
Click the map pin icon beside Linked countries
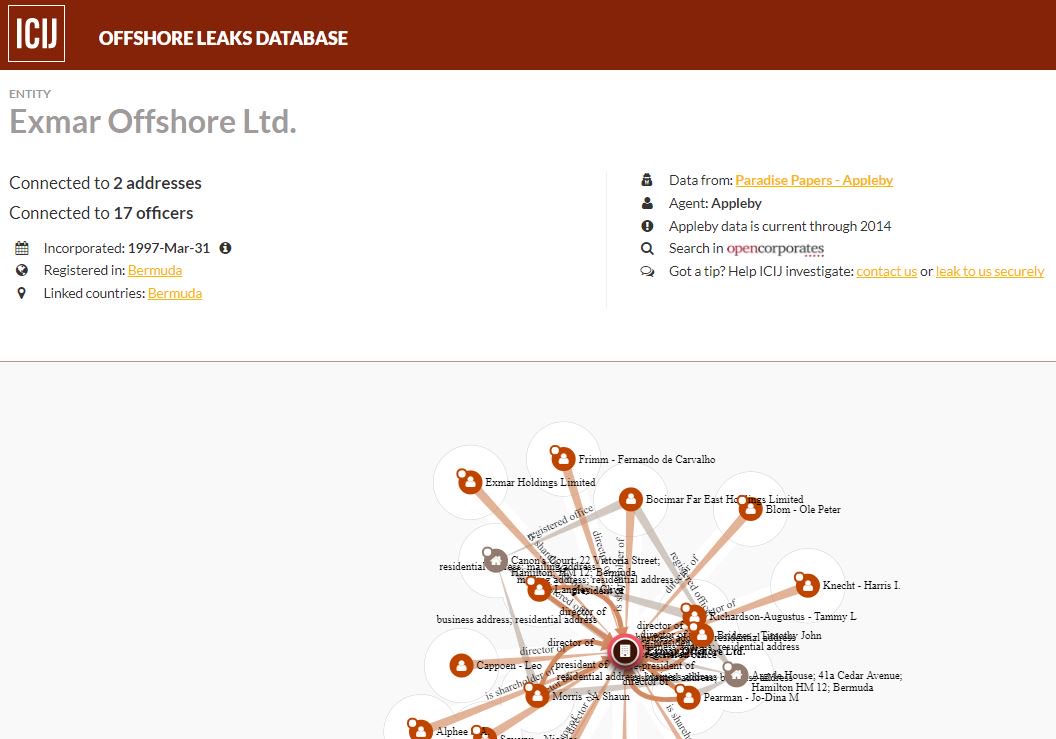(x=22, y=293)
